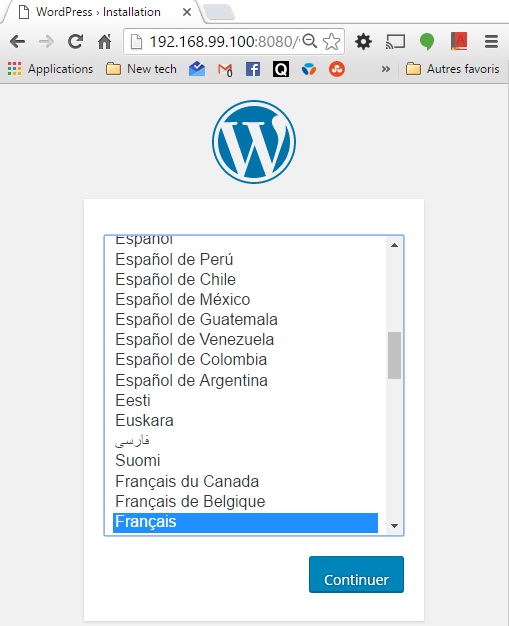Open the Quora Q bookmark icon
Image resolution: width=509 pixels, height=626 pixels.
click(281, 69)
